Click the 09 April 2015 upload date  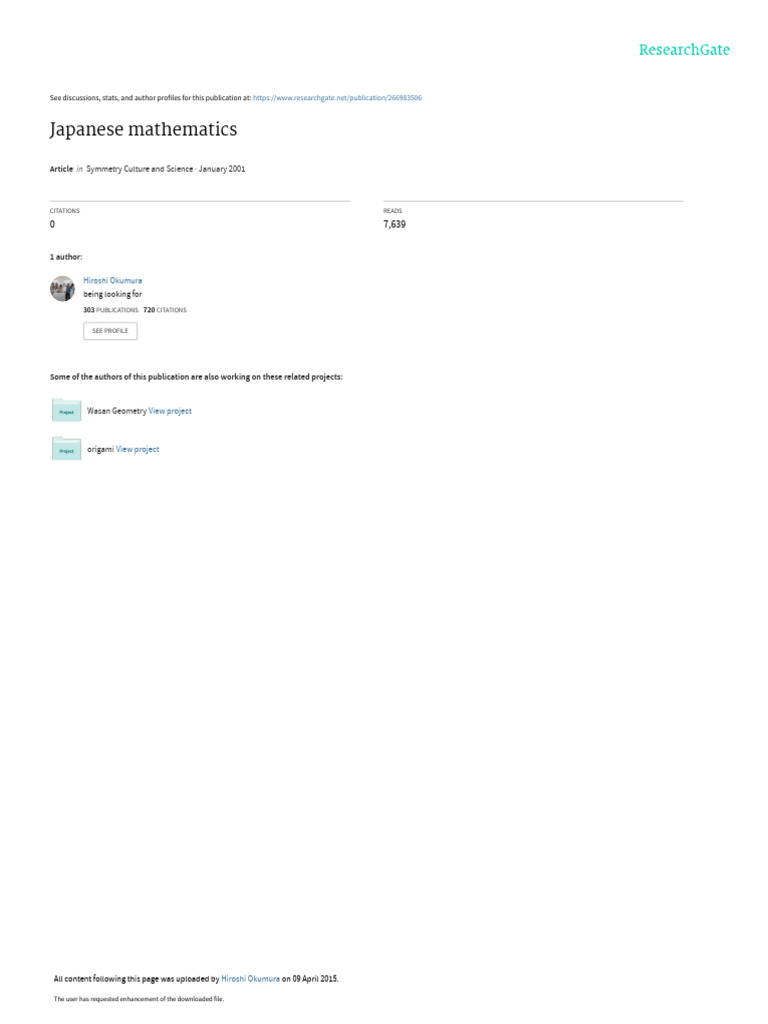315,979
